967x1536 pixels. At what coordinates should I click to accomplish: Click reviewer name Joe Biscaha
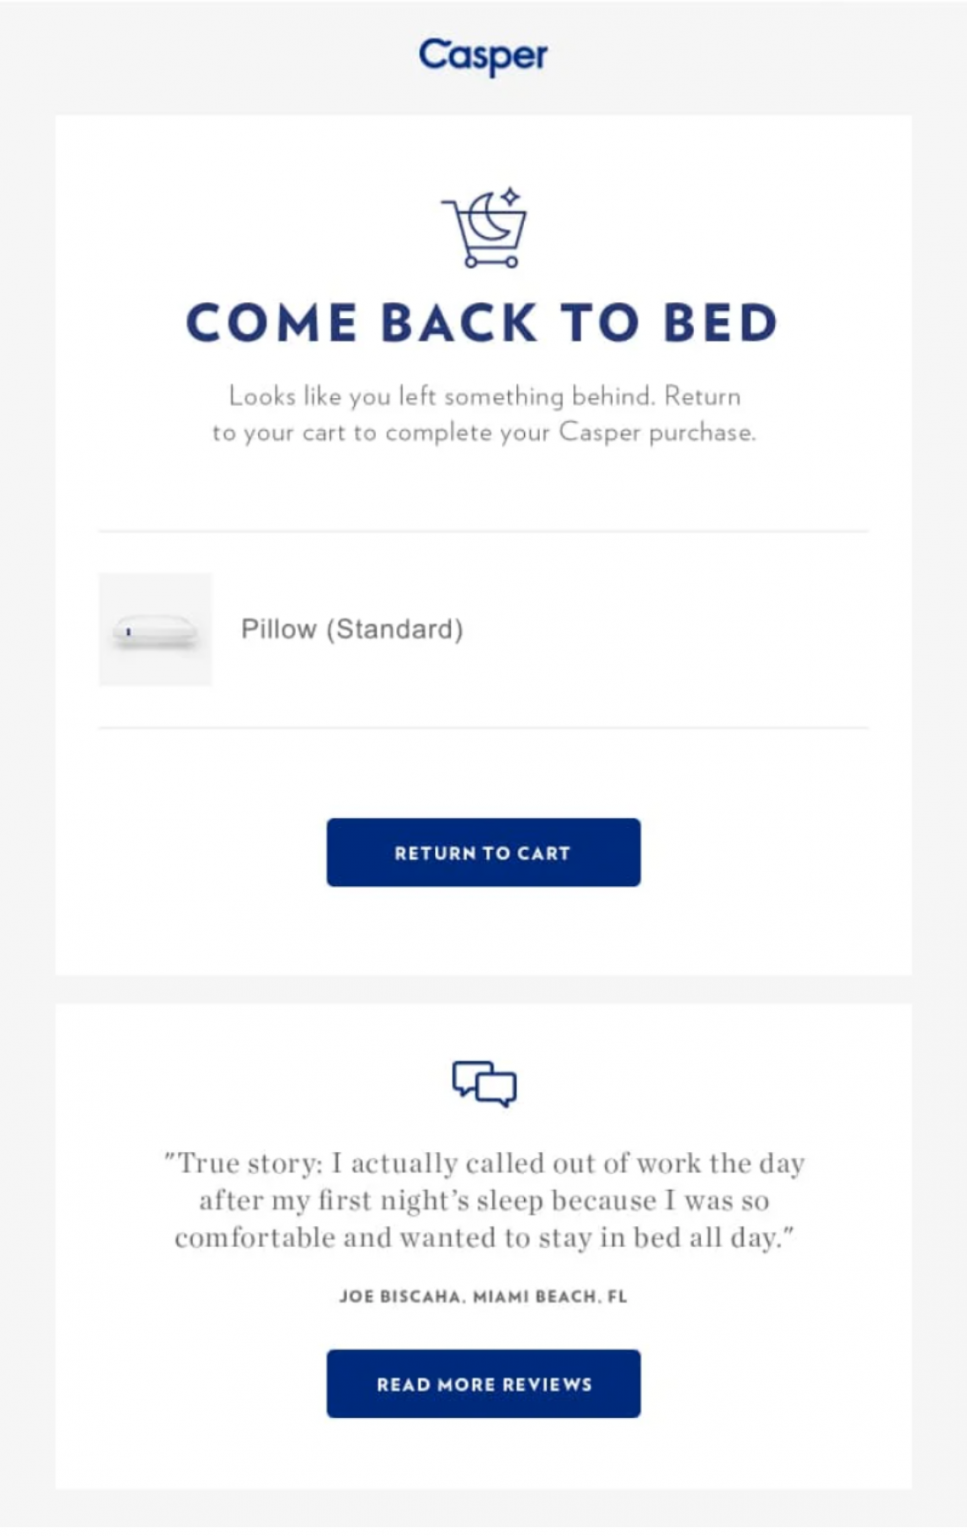(x=401, y=1296)
